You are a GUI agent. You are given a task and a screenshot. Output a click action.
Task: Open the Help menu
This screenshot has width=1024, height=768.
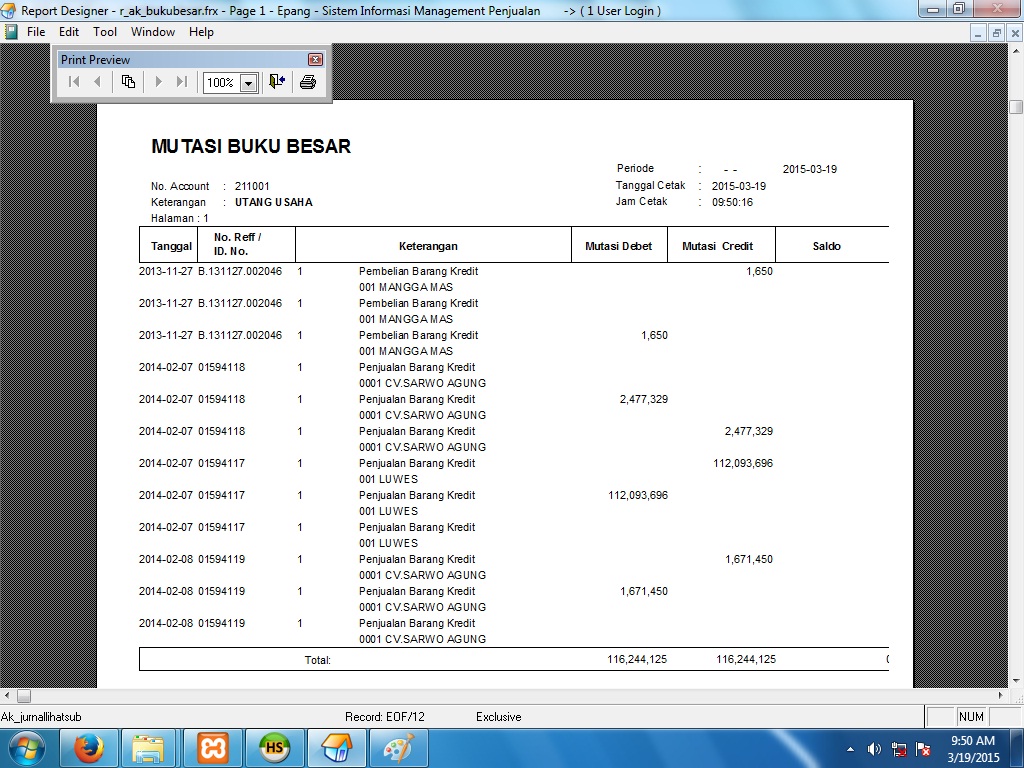(x=201, y=32)
